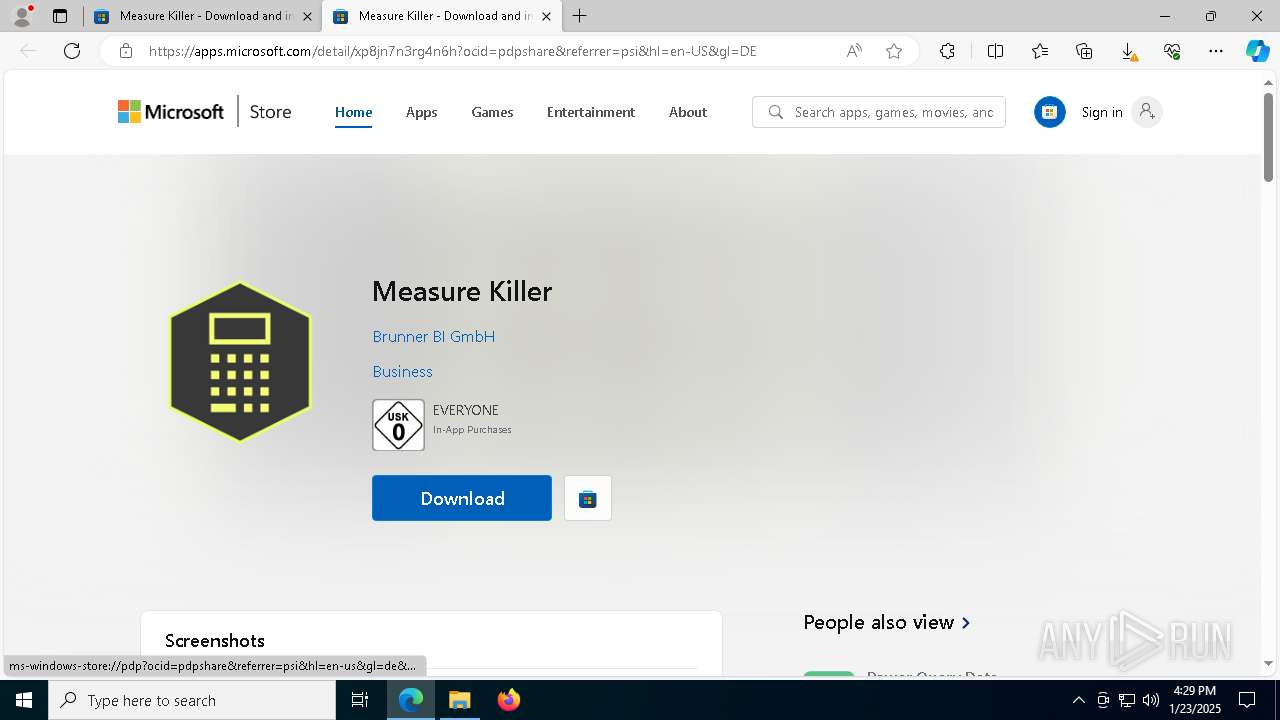Close the first Measure Killer tab

(307, 16)
